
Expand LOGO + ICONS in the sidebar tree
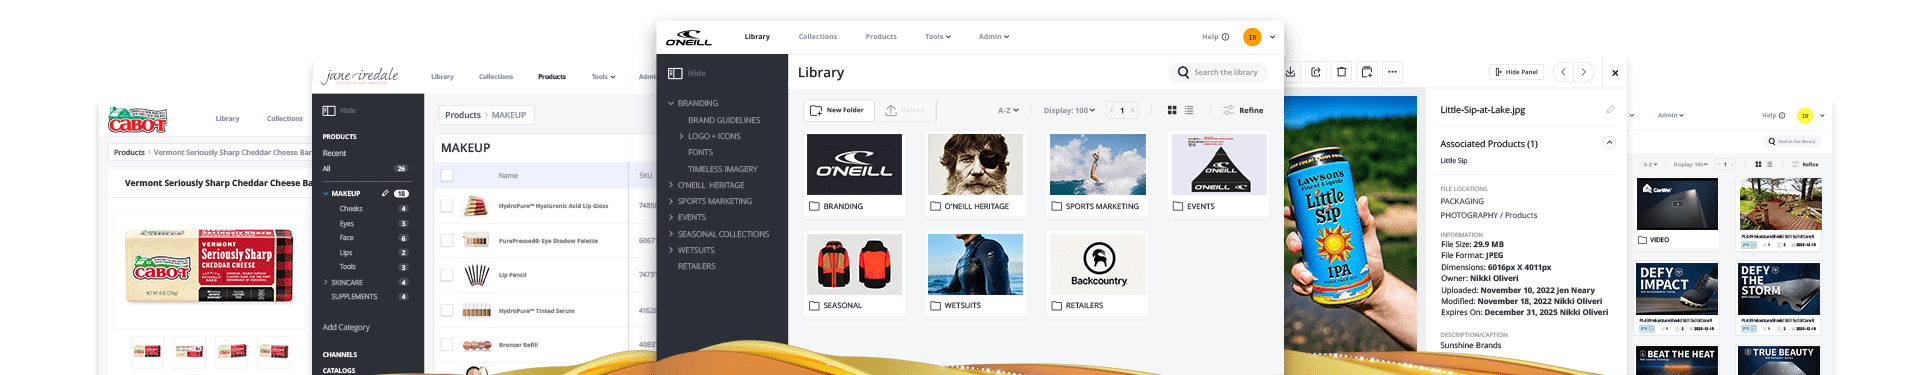(681, 136)
